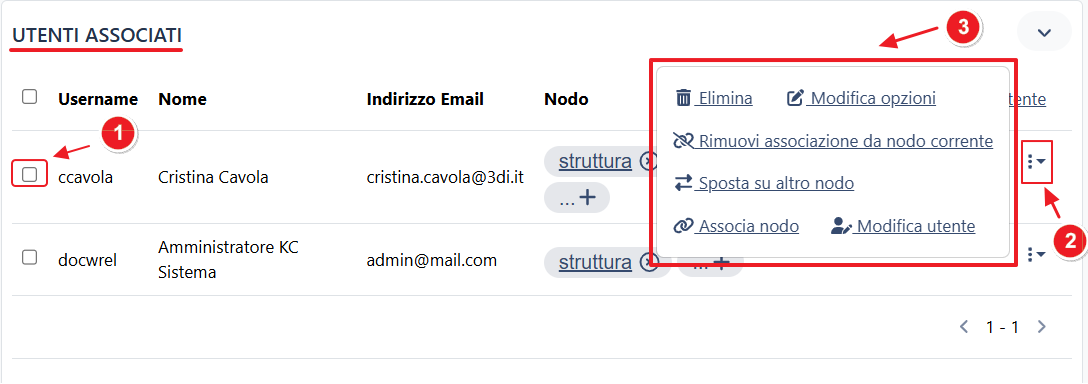1088x384 pixels.
Task: Remove struttura tag from ccavola row
Action: click(648, 162)
